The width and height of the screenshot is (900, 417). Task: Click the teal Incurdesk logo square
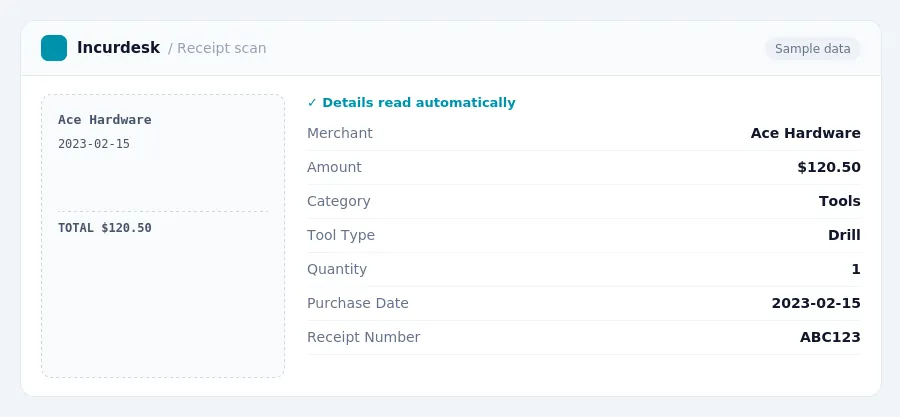[x=54, y=48]
